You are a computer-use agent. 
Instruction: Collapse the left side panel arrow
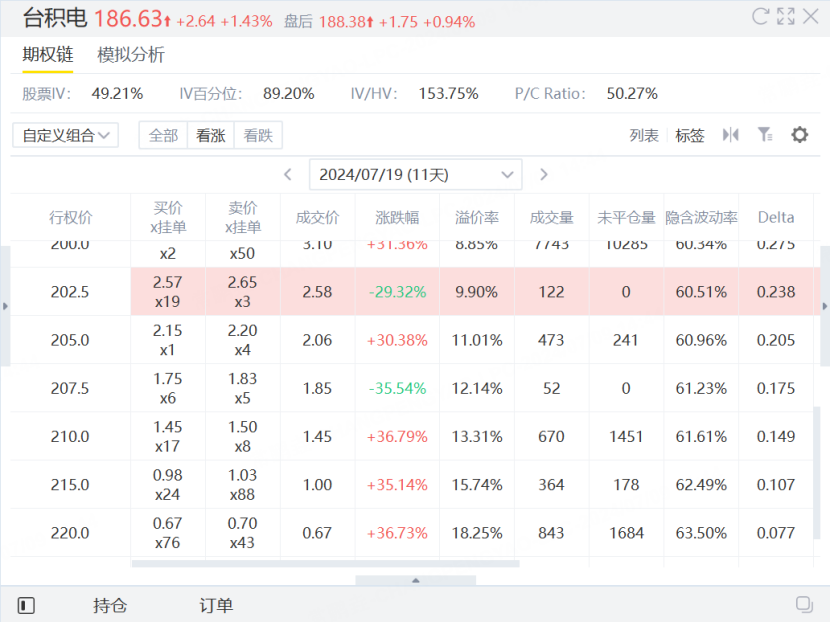click(5, 306)
